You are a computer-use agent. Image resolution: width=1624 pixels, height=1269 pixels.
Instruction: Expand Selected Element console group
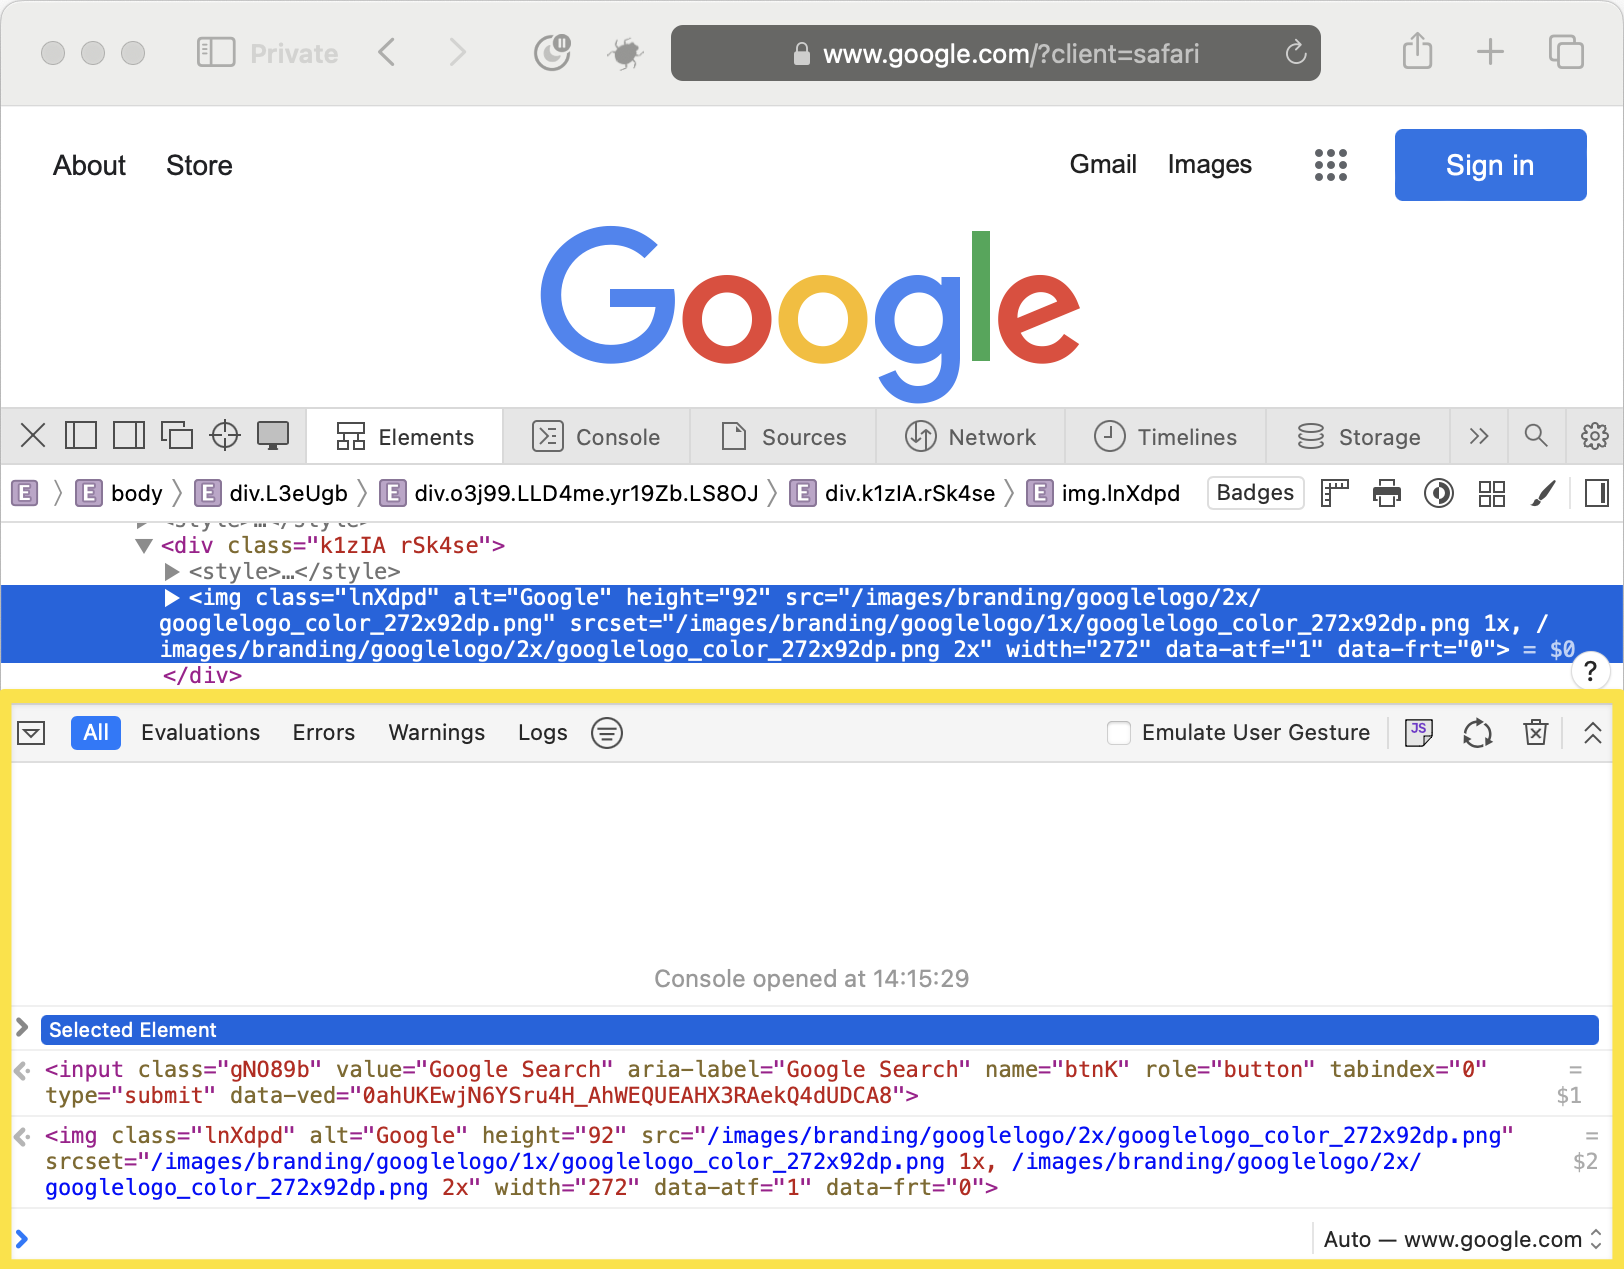tap(22, 1028)
